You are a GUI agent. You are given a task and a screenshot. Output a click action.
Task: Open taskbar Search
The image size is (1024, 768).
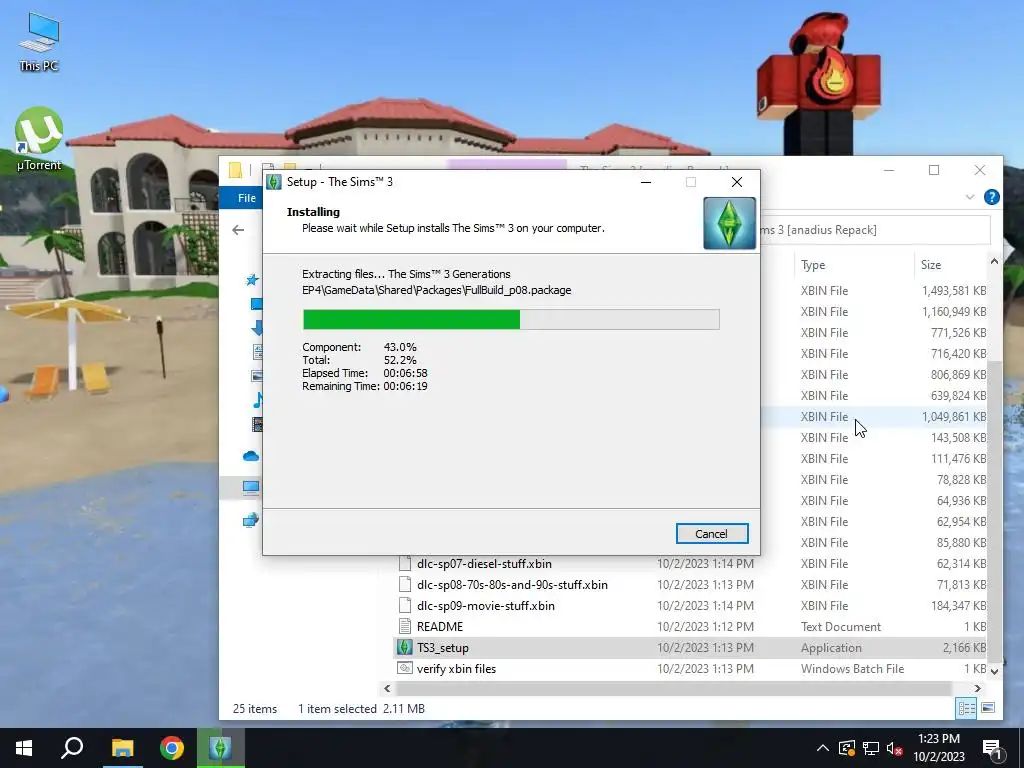pos(72,748)
